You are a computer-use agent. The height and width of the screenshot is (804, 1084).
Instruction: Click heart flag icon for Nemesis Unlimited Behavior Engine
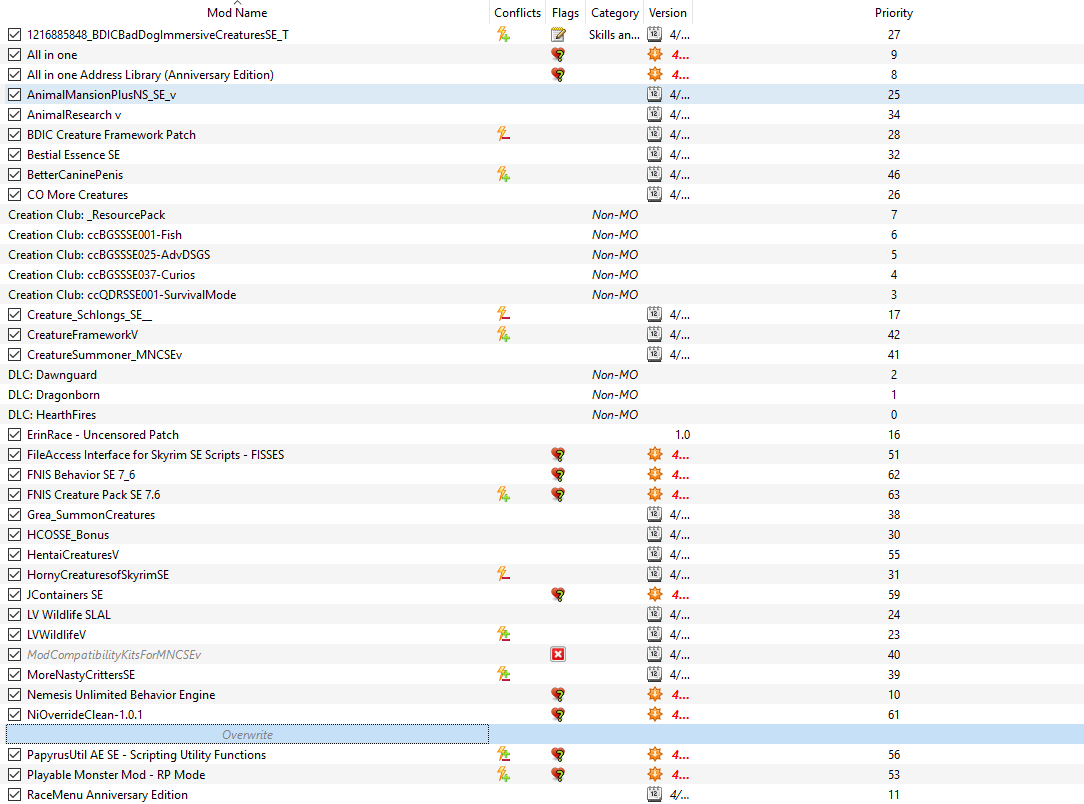(x=558, y=695)
